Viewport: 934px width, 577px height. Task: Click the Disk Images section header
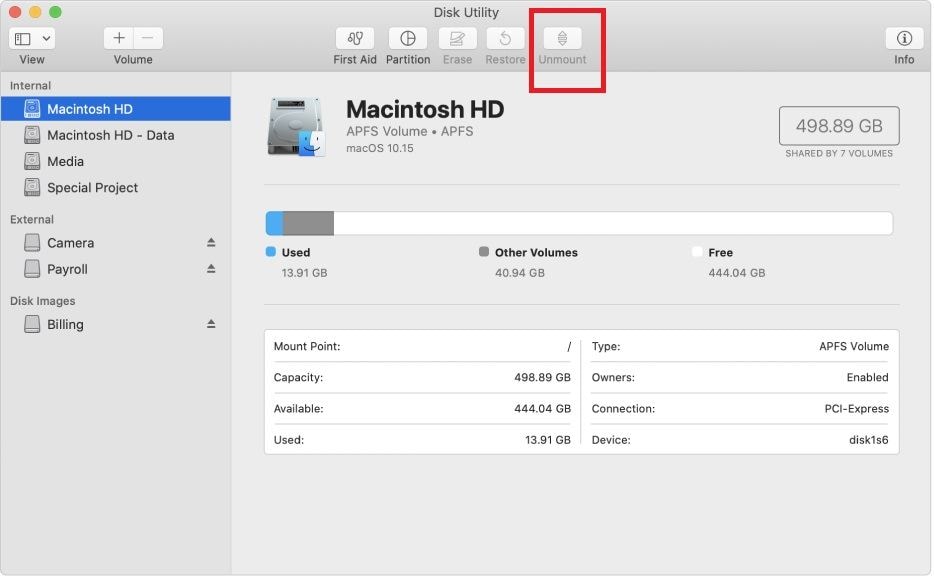click(42, 301)
